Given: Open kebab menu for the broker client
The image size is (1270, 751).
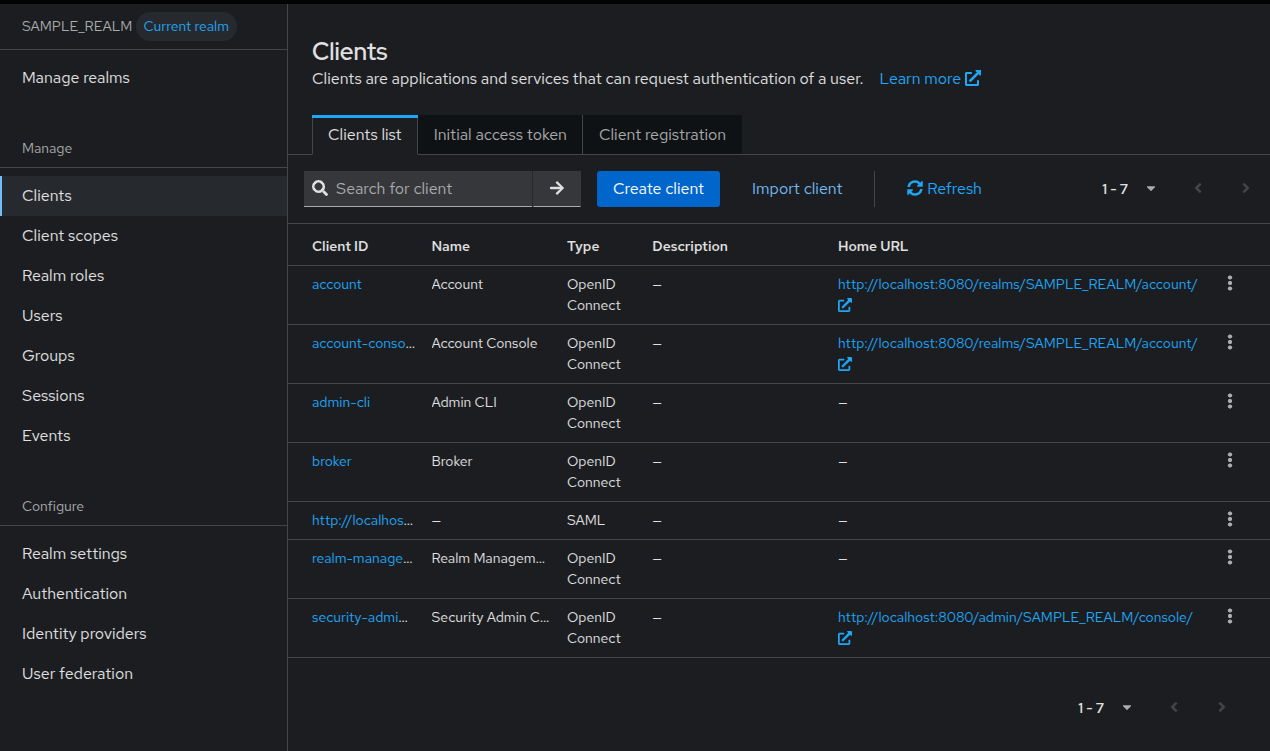Looking at the screenshot, I should click(1229, 461).
